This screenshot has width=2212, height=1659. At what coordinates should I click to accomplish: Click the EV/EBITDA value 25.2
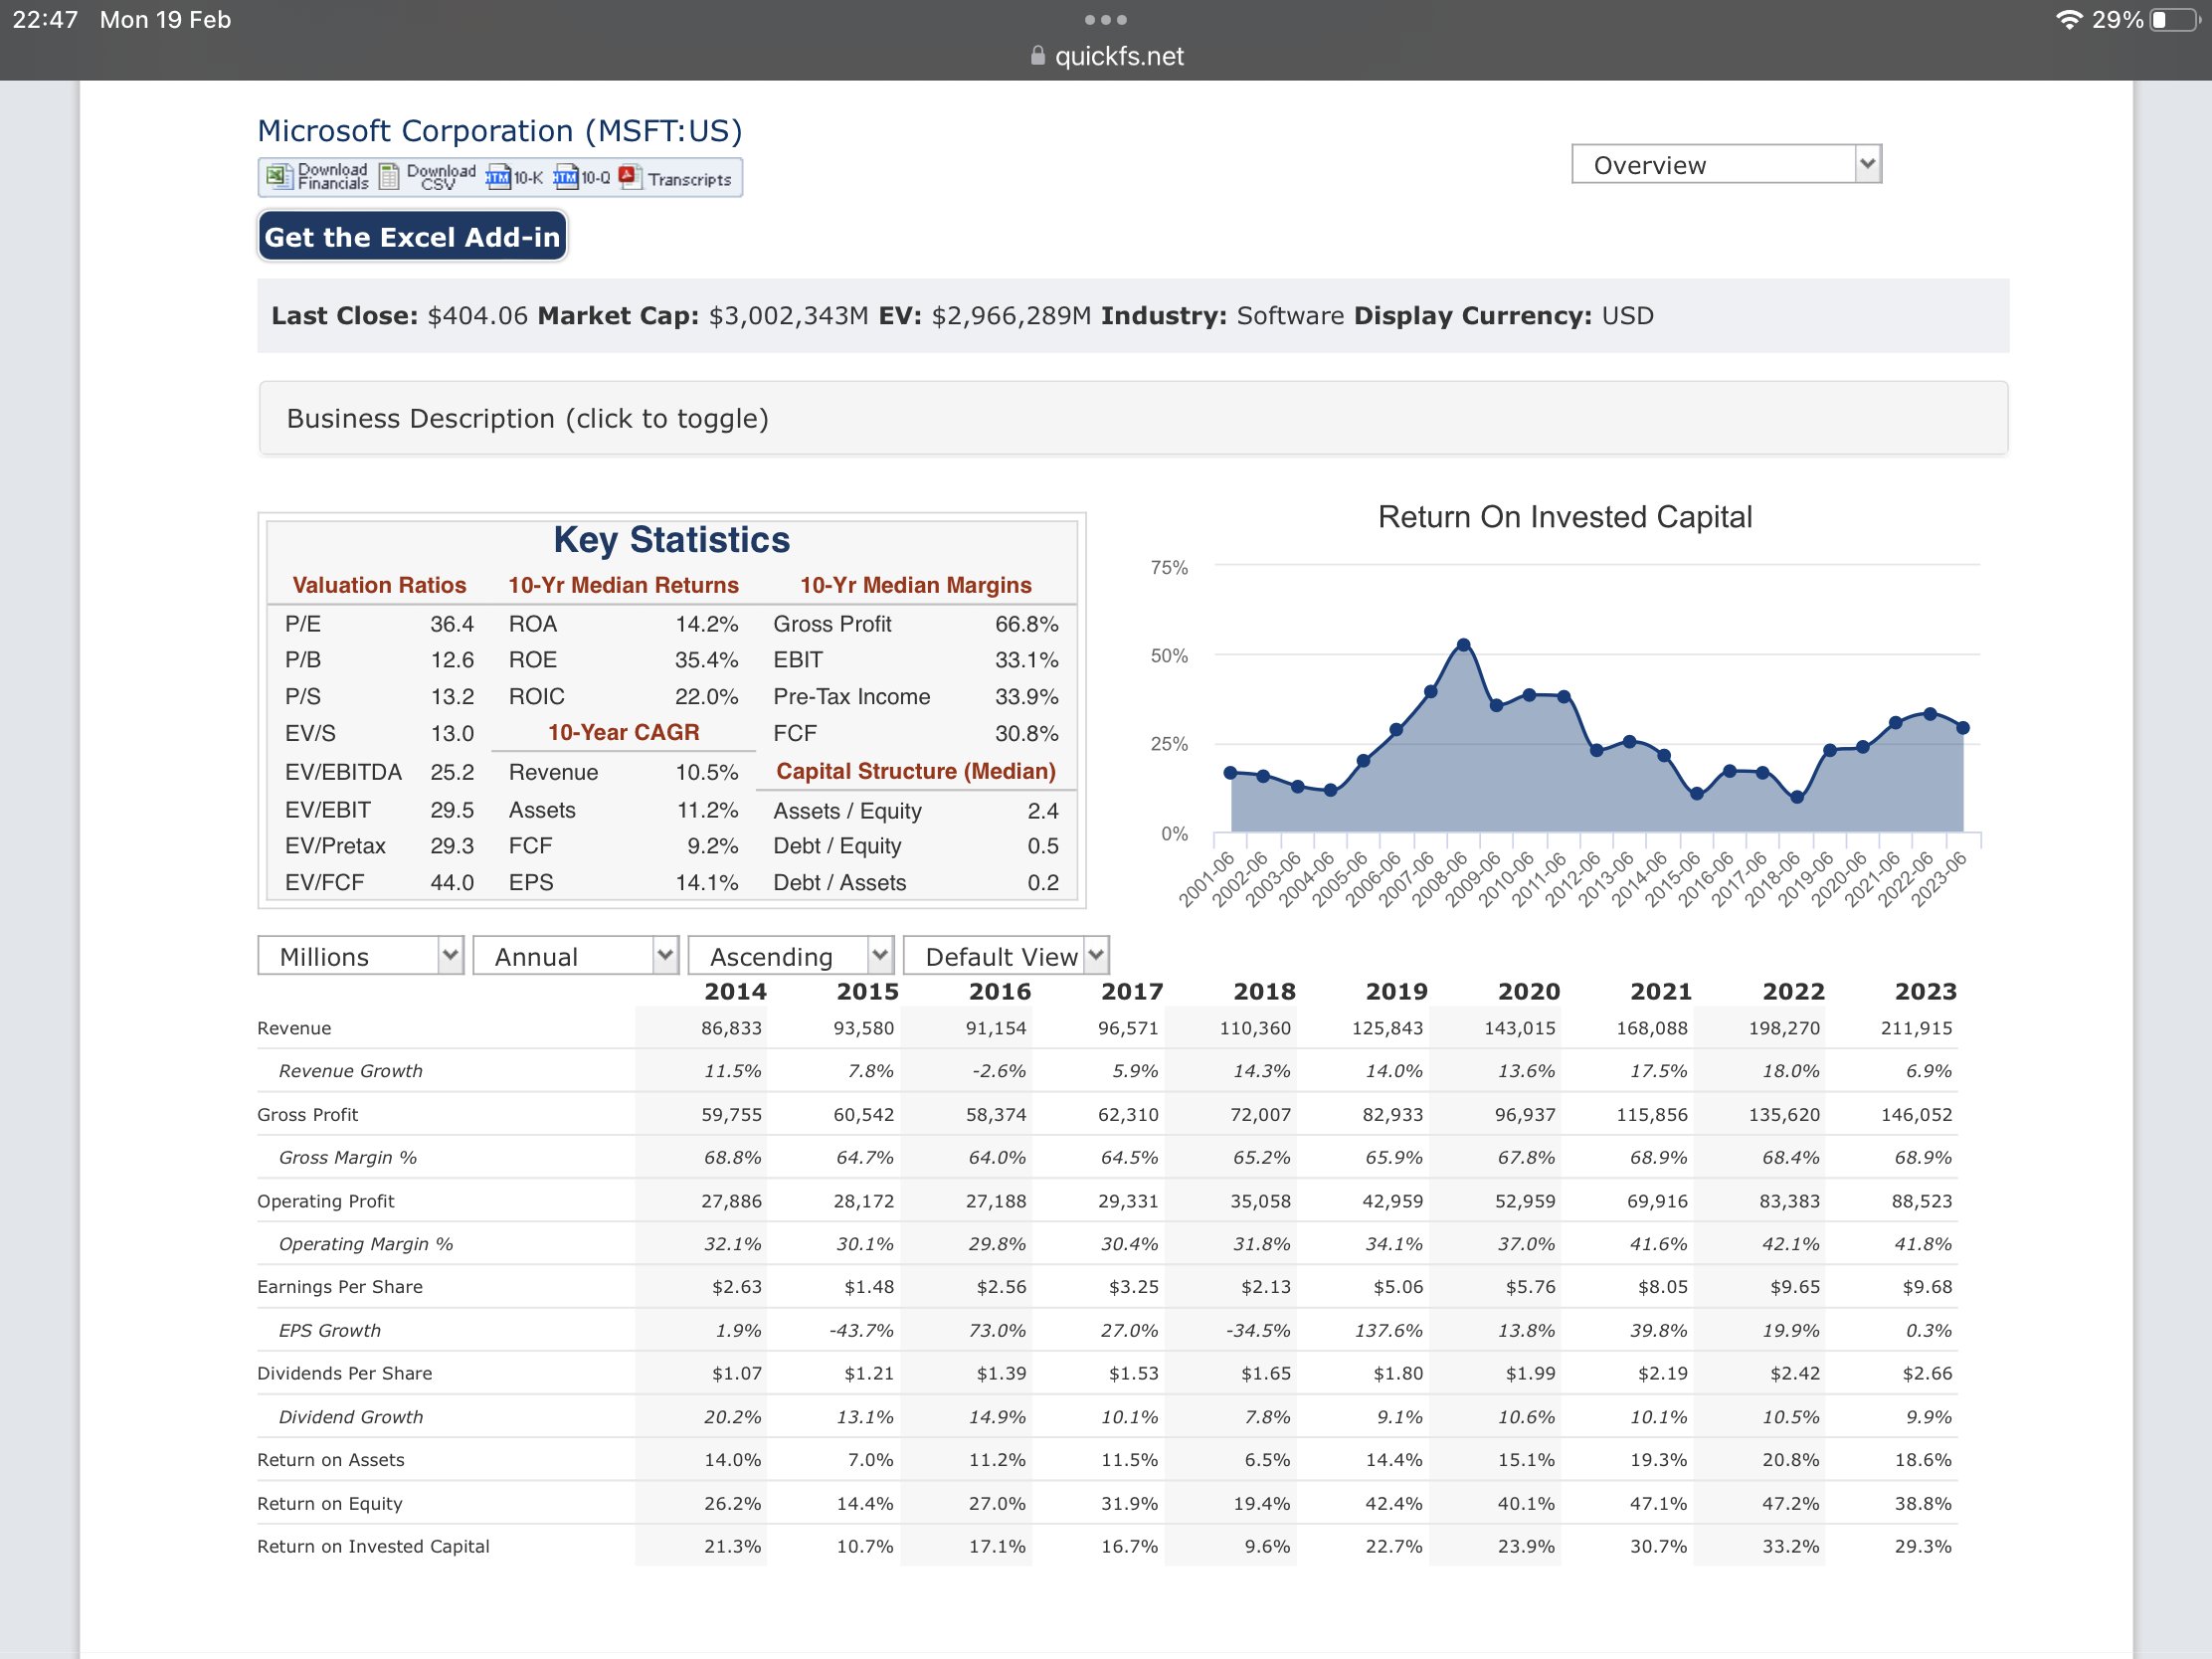(452, 772)
